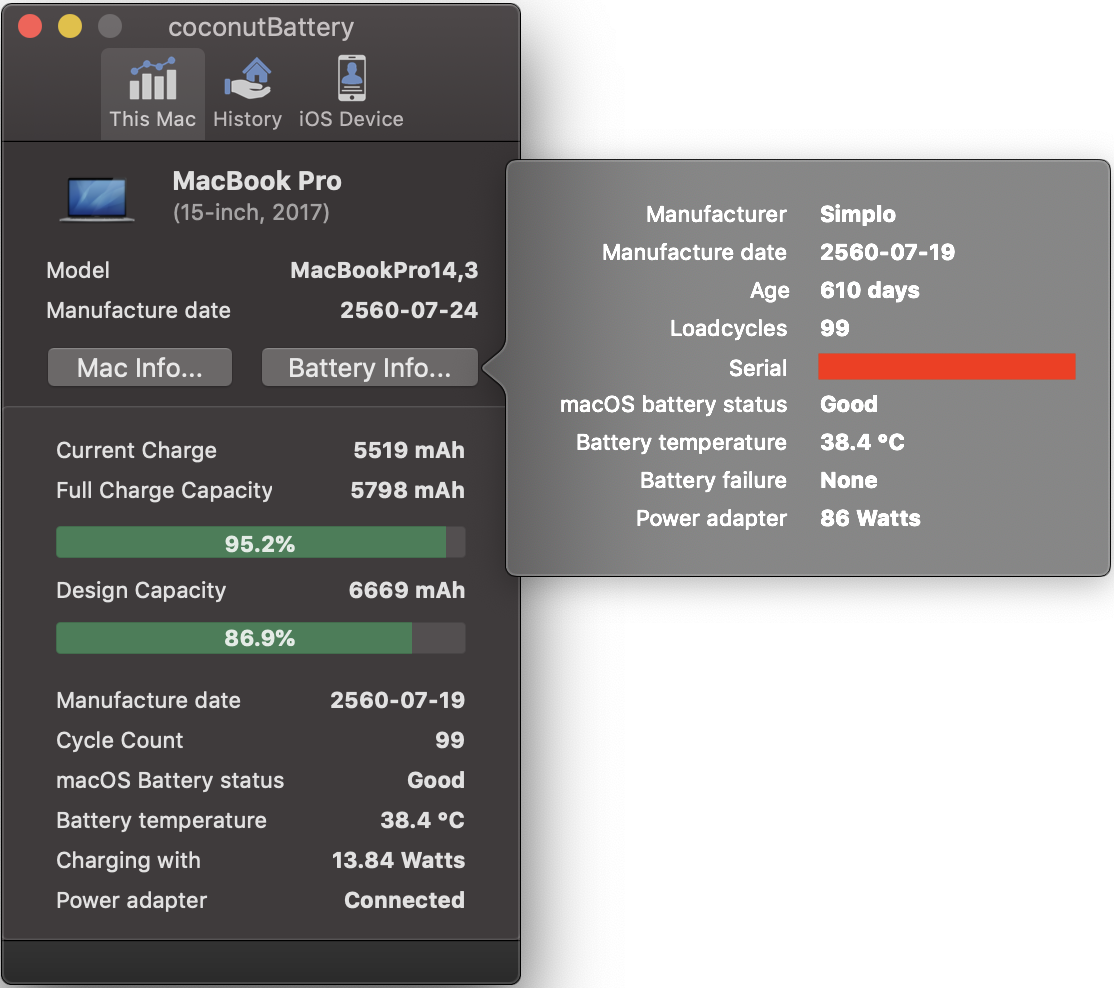
Task: Click the Current Charge label
Action: tap(136, 450)
